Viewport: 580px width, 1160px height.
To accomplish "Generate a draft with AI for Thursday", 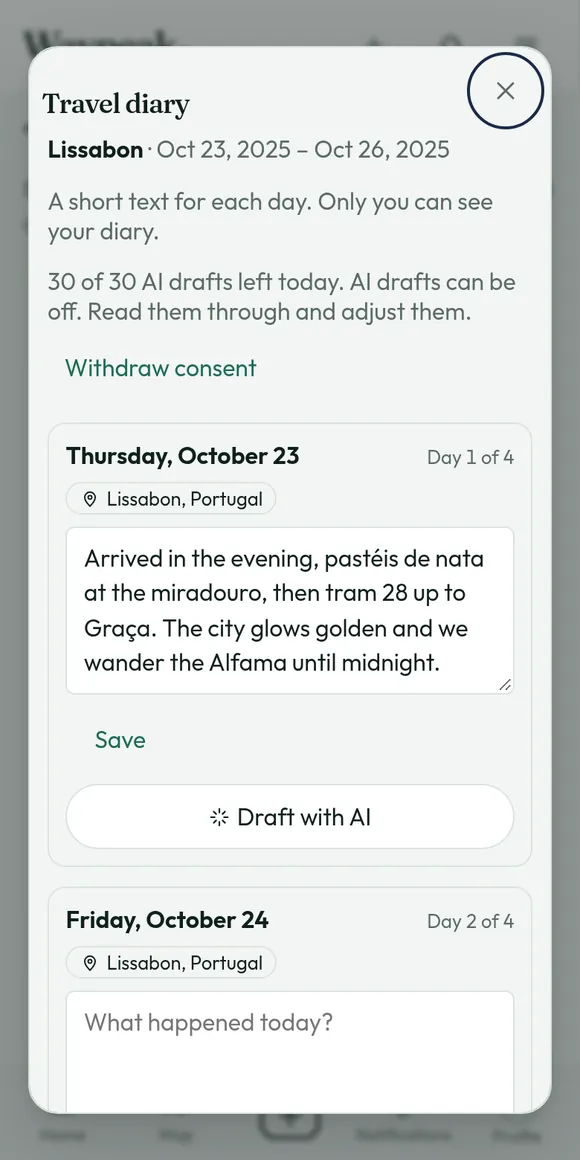I will point(290,817).
